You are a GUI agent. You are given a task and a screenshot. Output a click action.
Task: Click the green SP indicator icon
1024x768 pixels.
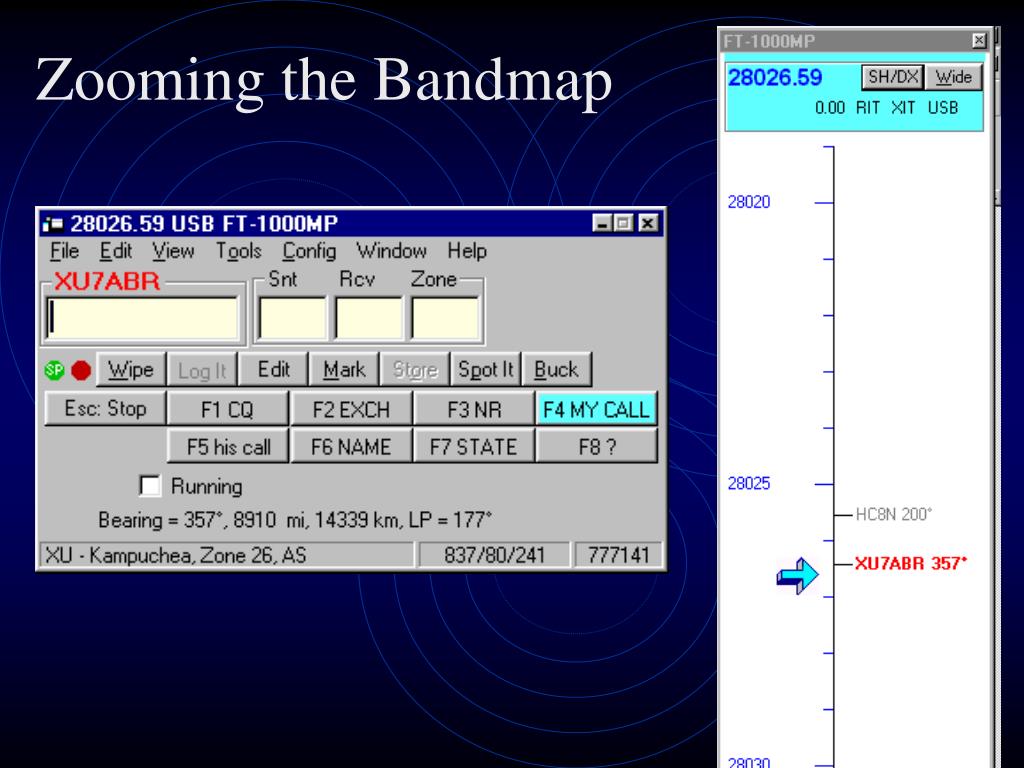54,370
